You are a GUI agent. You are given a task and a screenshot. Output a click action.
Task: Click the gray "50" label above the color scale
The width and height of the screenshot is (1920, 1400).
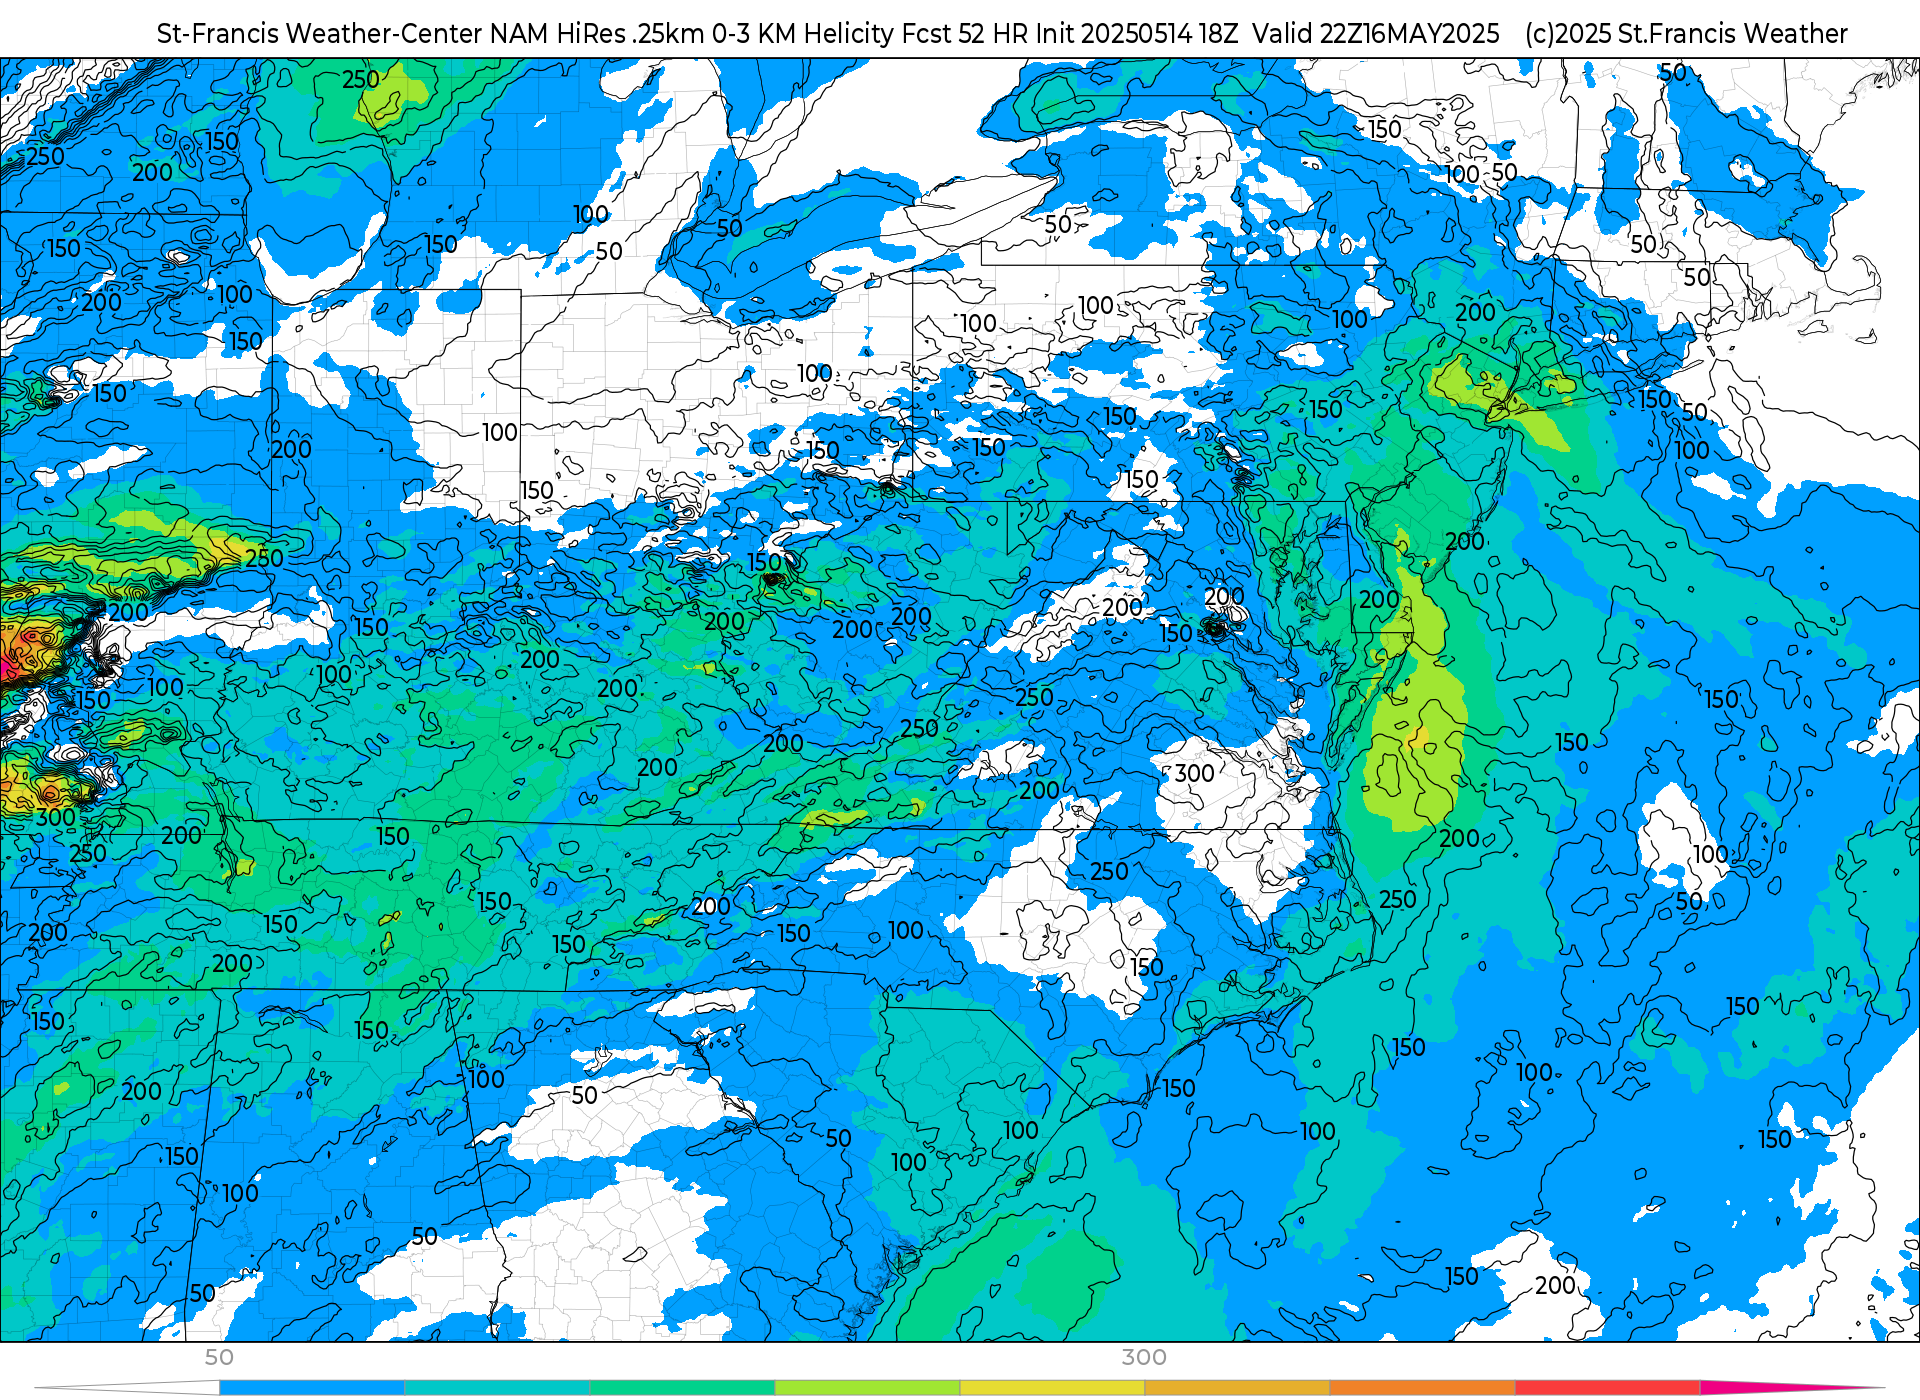click(x=219, y=1357)
